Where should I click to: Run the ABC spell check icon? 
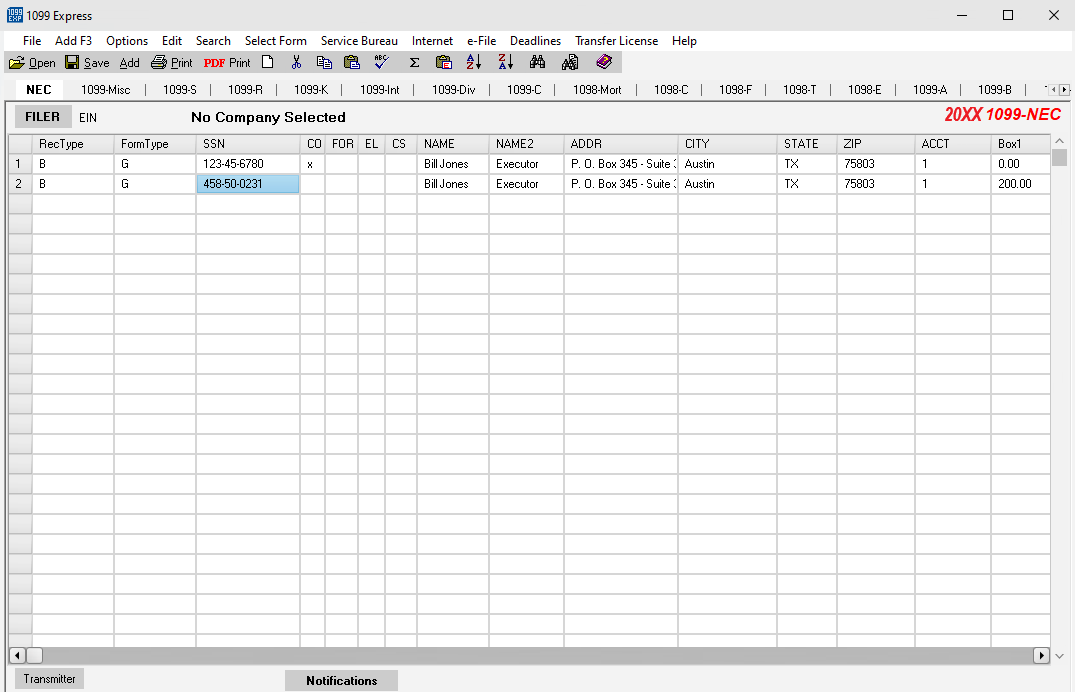point(381,62)
